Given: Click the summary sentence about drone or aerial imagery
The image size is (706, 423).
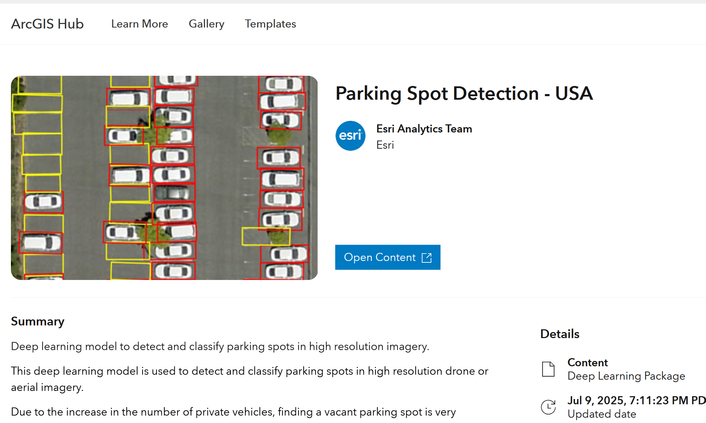Looking at the screenshot, I should [x=249, y=379].
